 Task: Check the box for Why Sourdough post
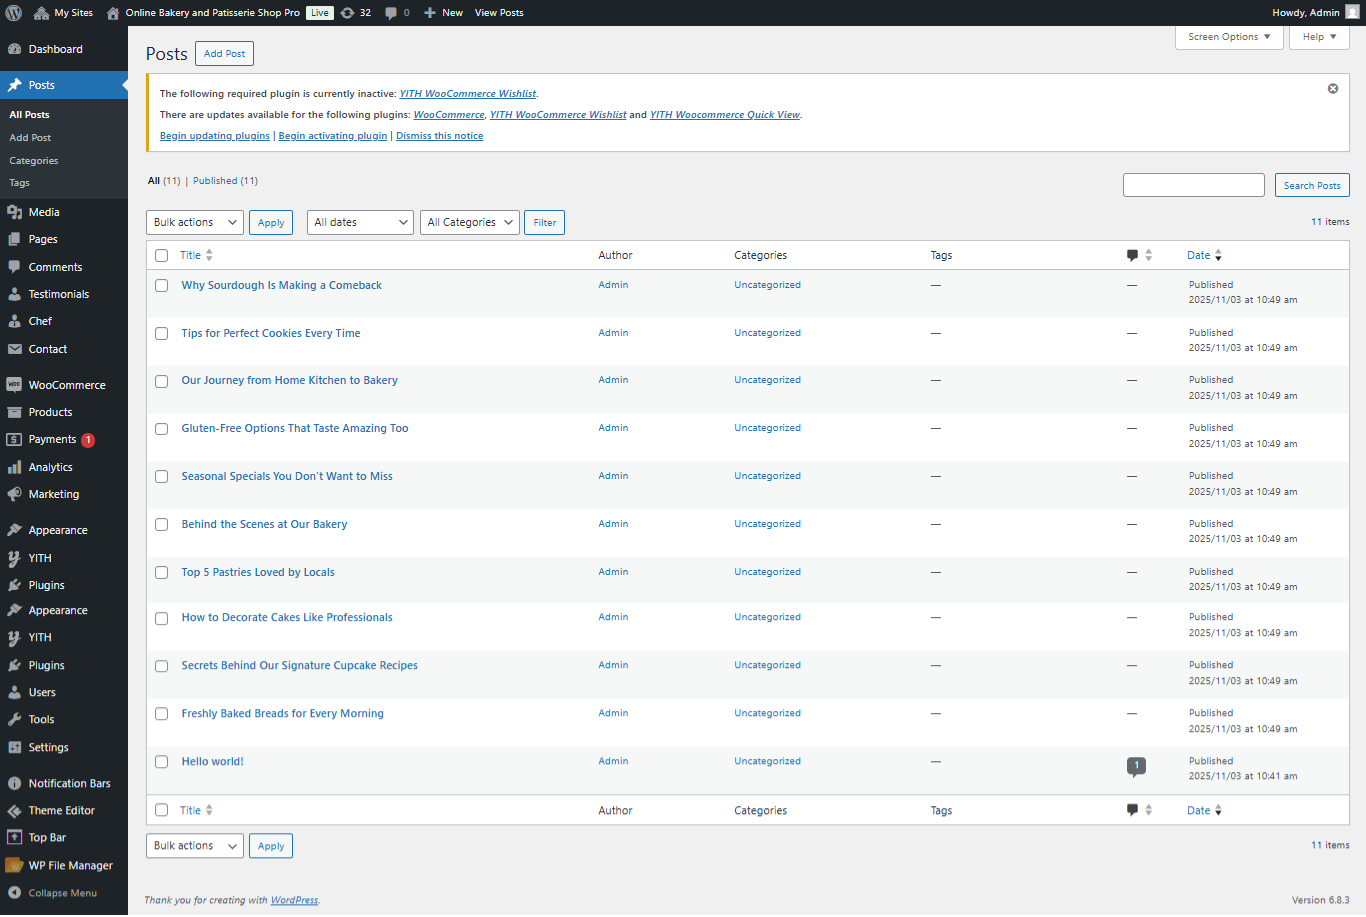[x=161, y=286]
